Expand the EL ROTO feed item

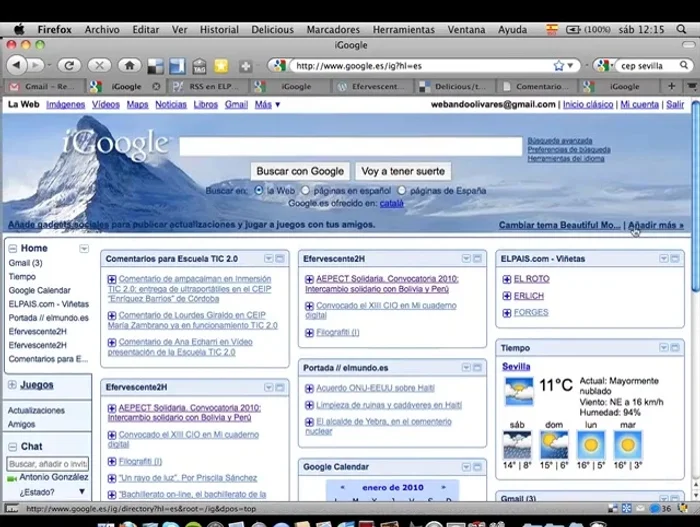pos(507,279)
